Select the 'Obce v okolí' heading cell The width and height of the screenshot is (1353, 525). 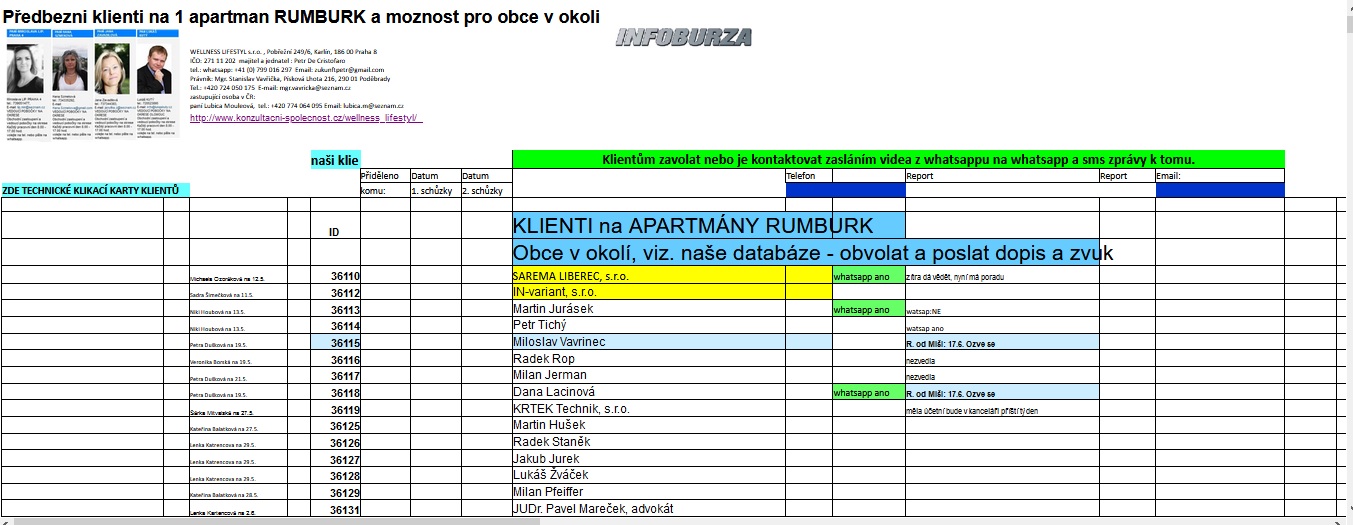[808, 252]
